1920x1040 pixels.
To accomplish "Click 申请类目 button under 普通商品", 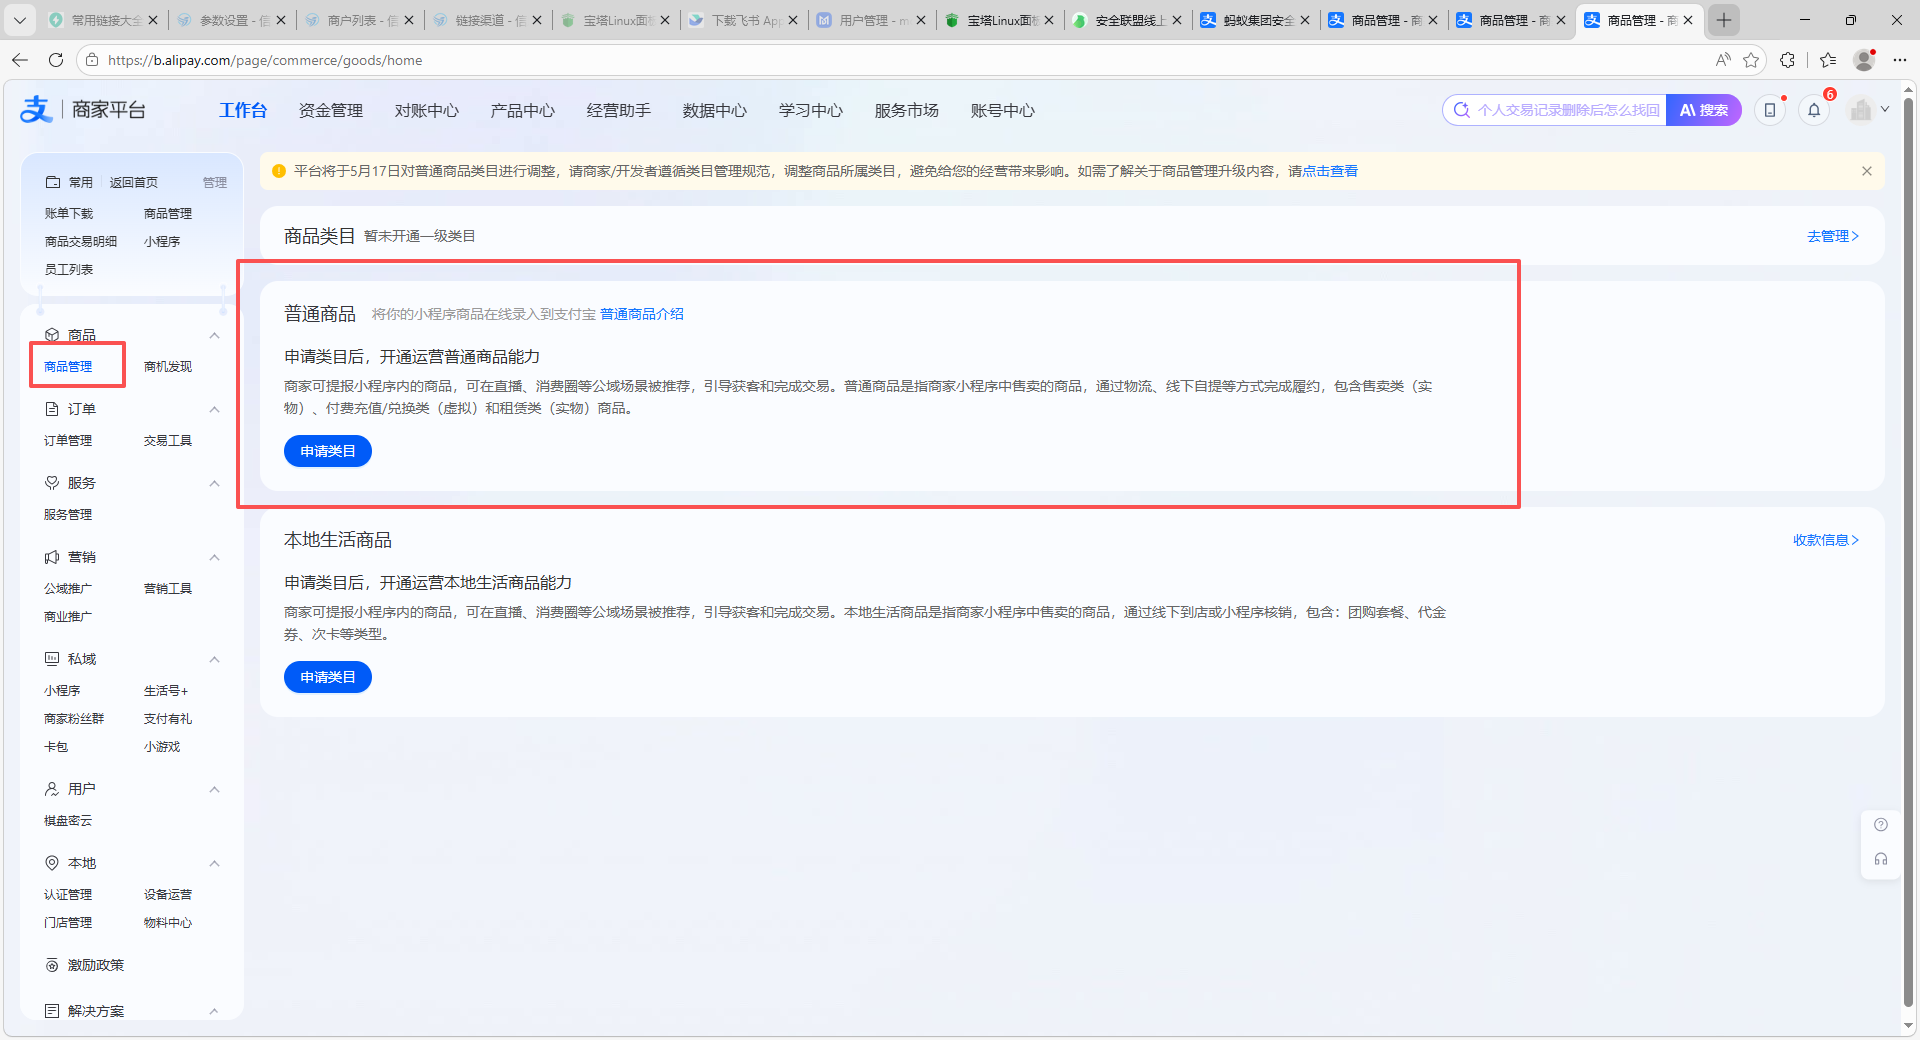I will point(328,451).
